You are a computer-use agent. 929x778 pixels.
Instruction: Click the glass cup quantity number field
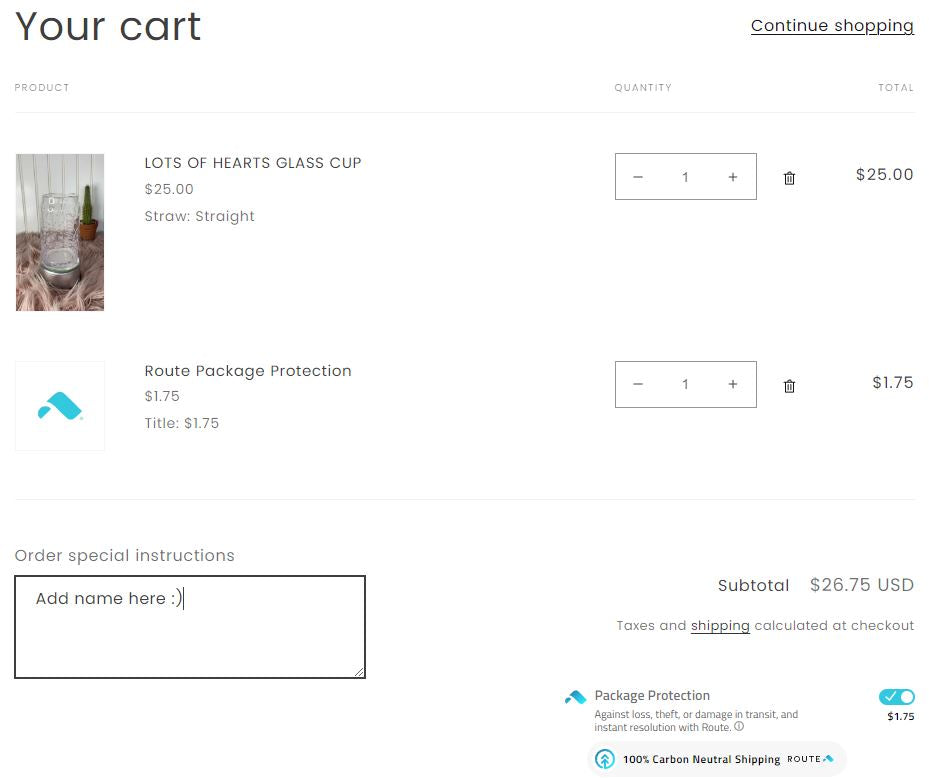tap(685, 177)
